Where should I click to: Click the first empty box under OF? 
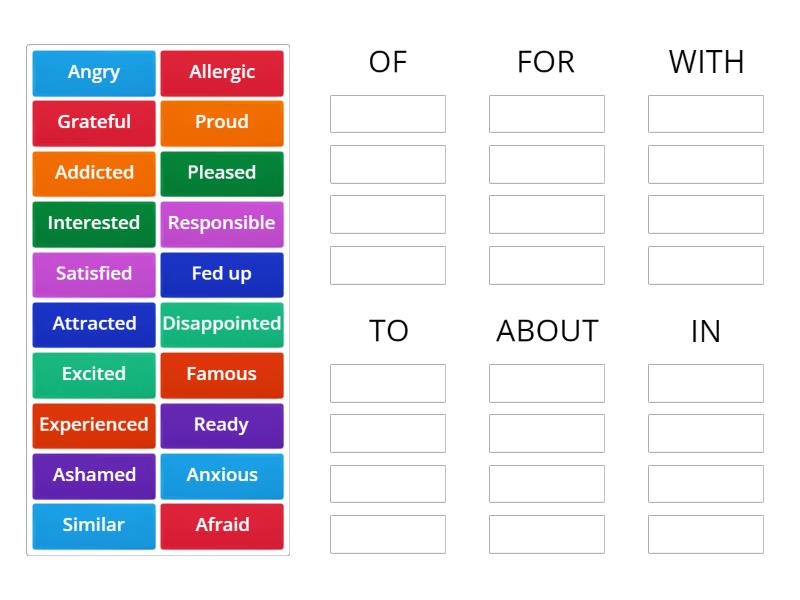tap(388, 113)
